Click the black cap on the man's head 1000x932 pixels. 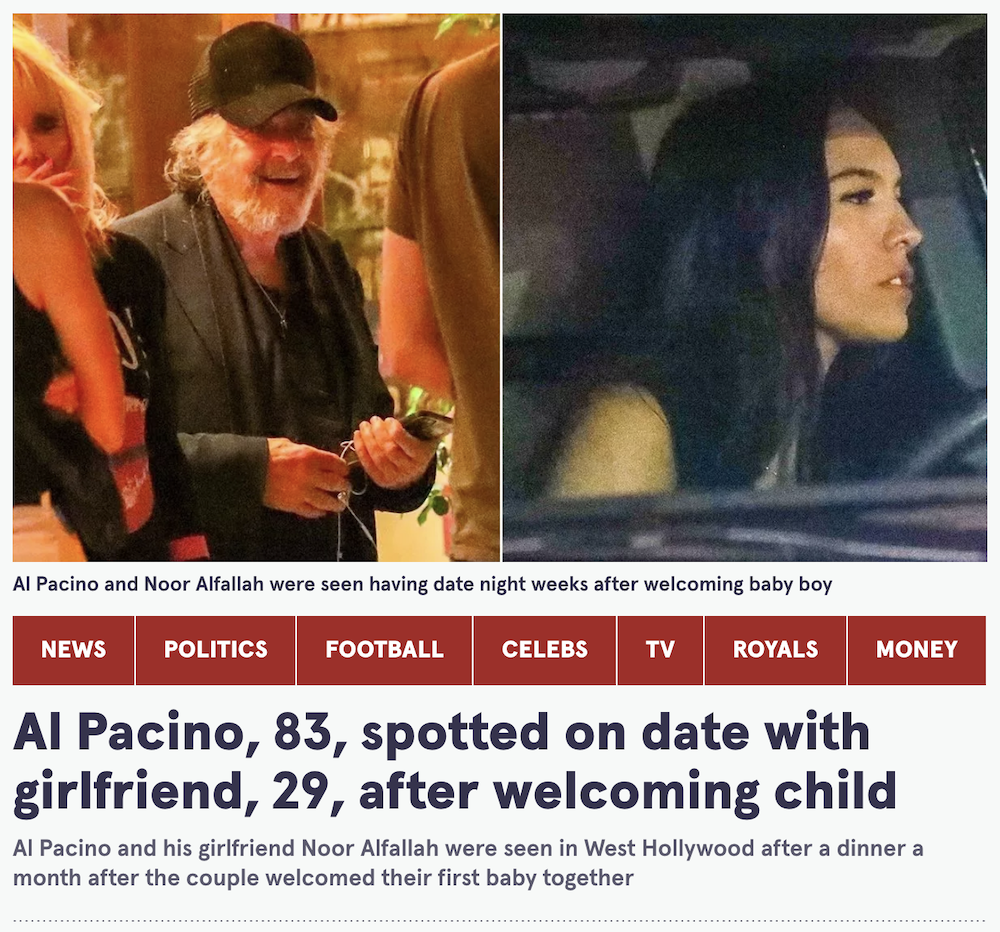(261, 75)
